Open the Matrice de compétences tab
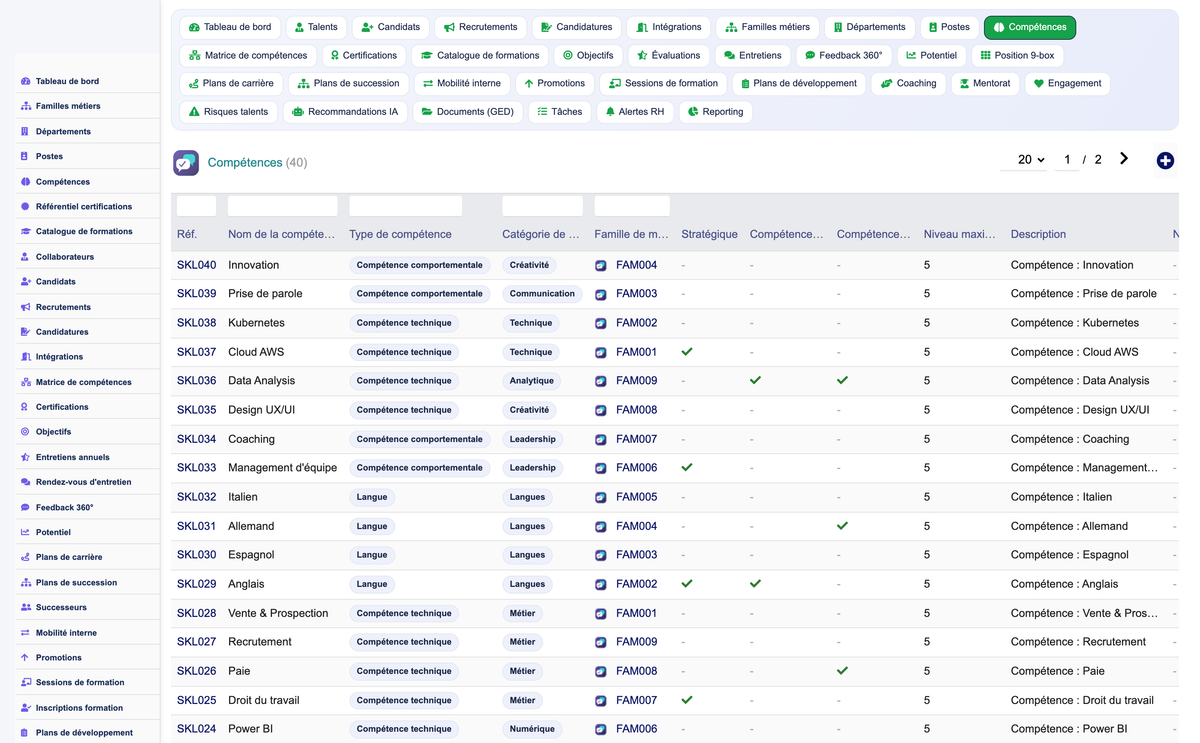This screenshot has width=1200, height=743. tap(248, 56)
